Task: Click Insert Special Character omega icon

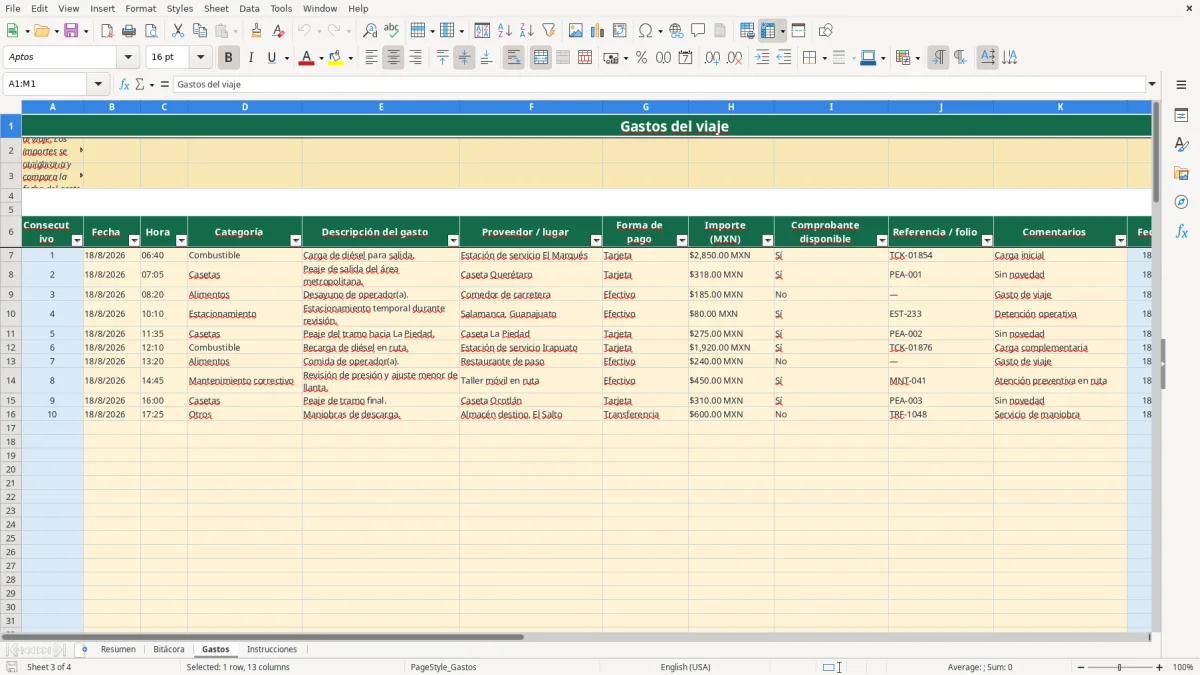Action: pos(645,31)
